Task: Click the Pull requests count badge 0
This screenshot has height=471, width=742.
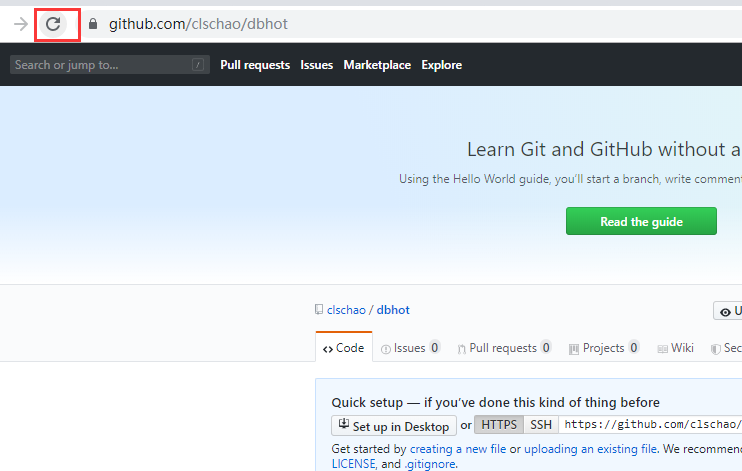Action: click(546, 348)
